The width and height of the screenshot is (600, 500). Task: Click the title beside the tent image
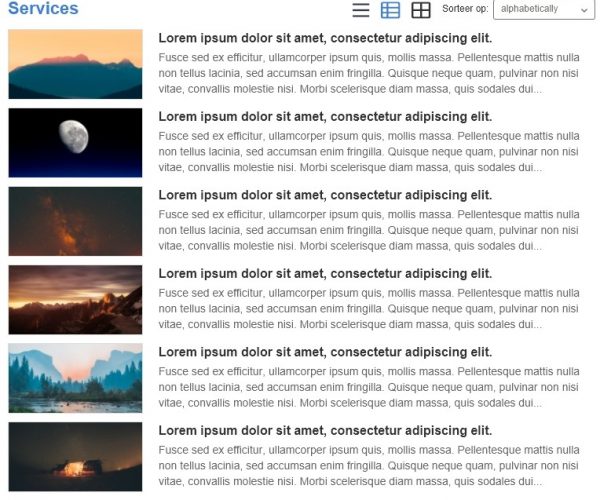[x=325, y=431]
